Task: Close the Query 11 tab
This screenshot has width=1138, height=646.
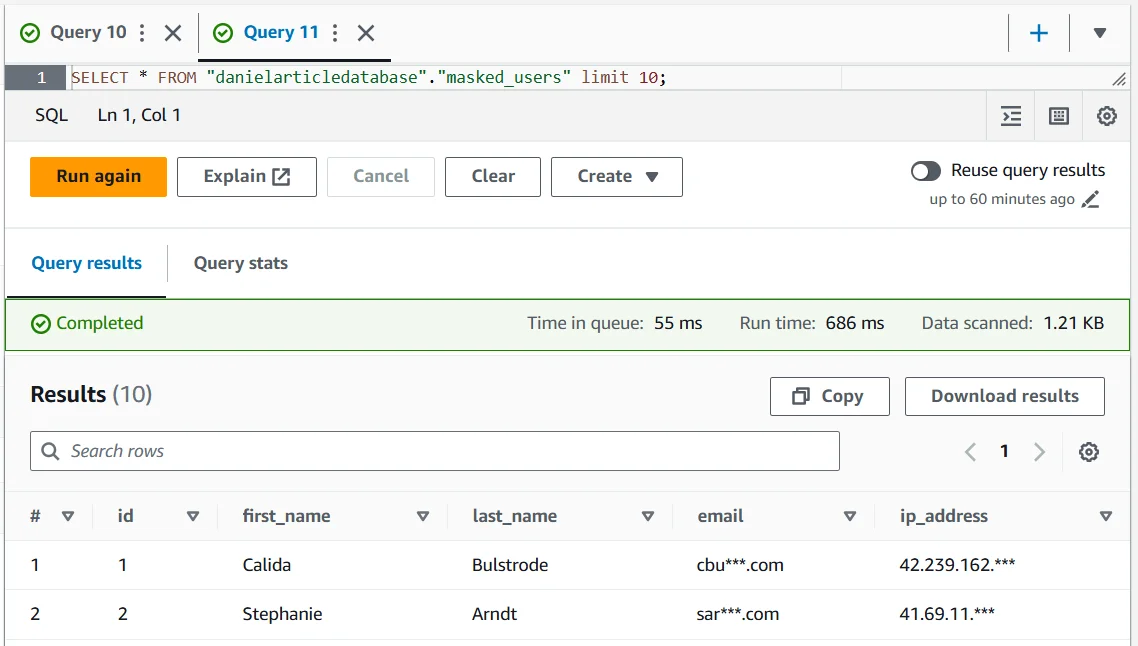Action: pos(365,33)
